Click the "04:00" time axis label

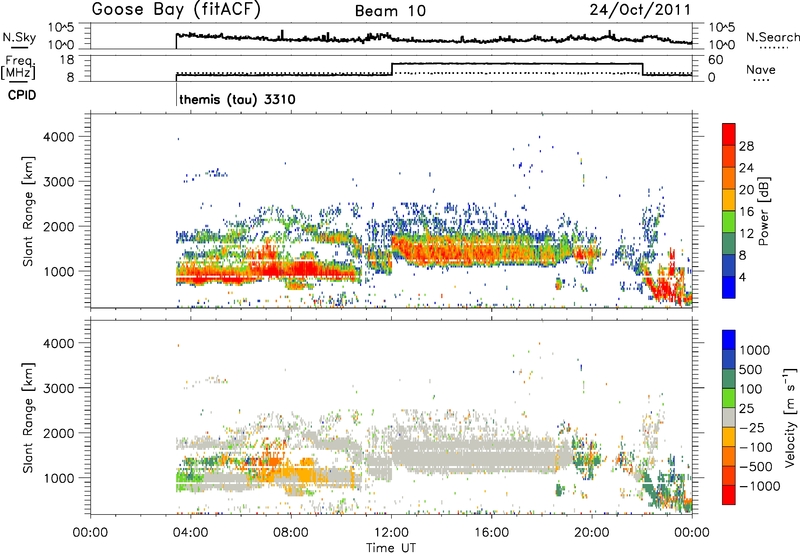(x=190, y=533)
